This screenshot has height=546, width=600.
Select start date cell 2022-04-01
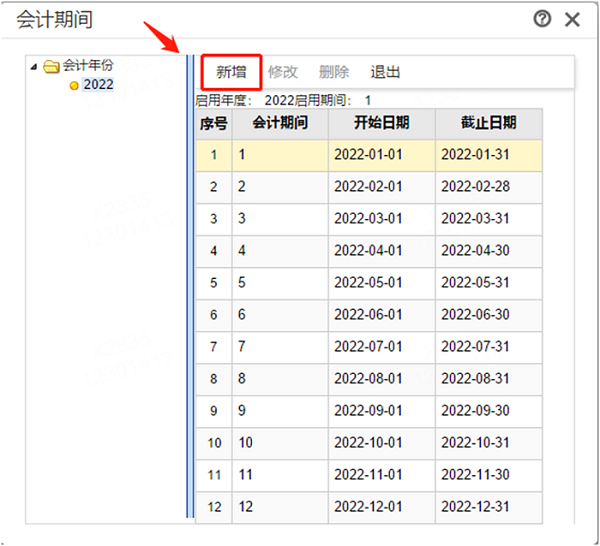coord(382,251)
